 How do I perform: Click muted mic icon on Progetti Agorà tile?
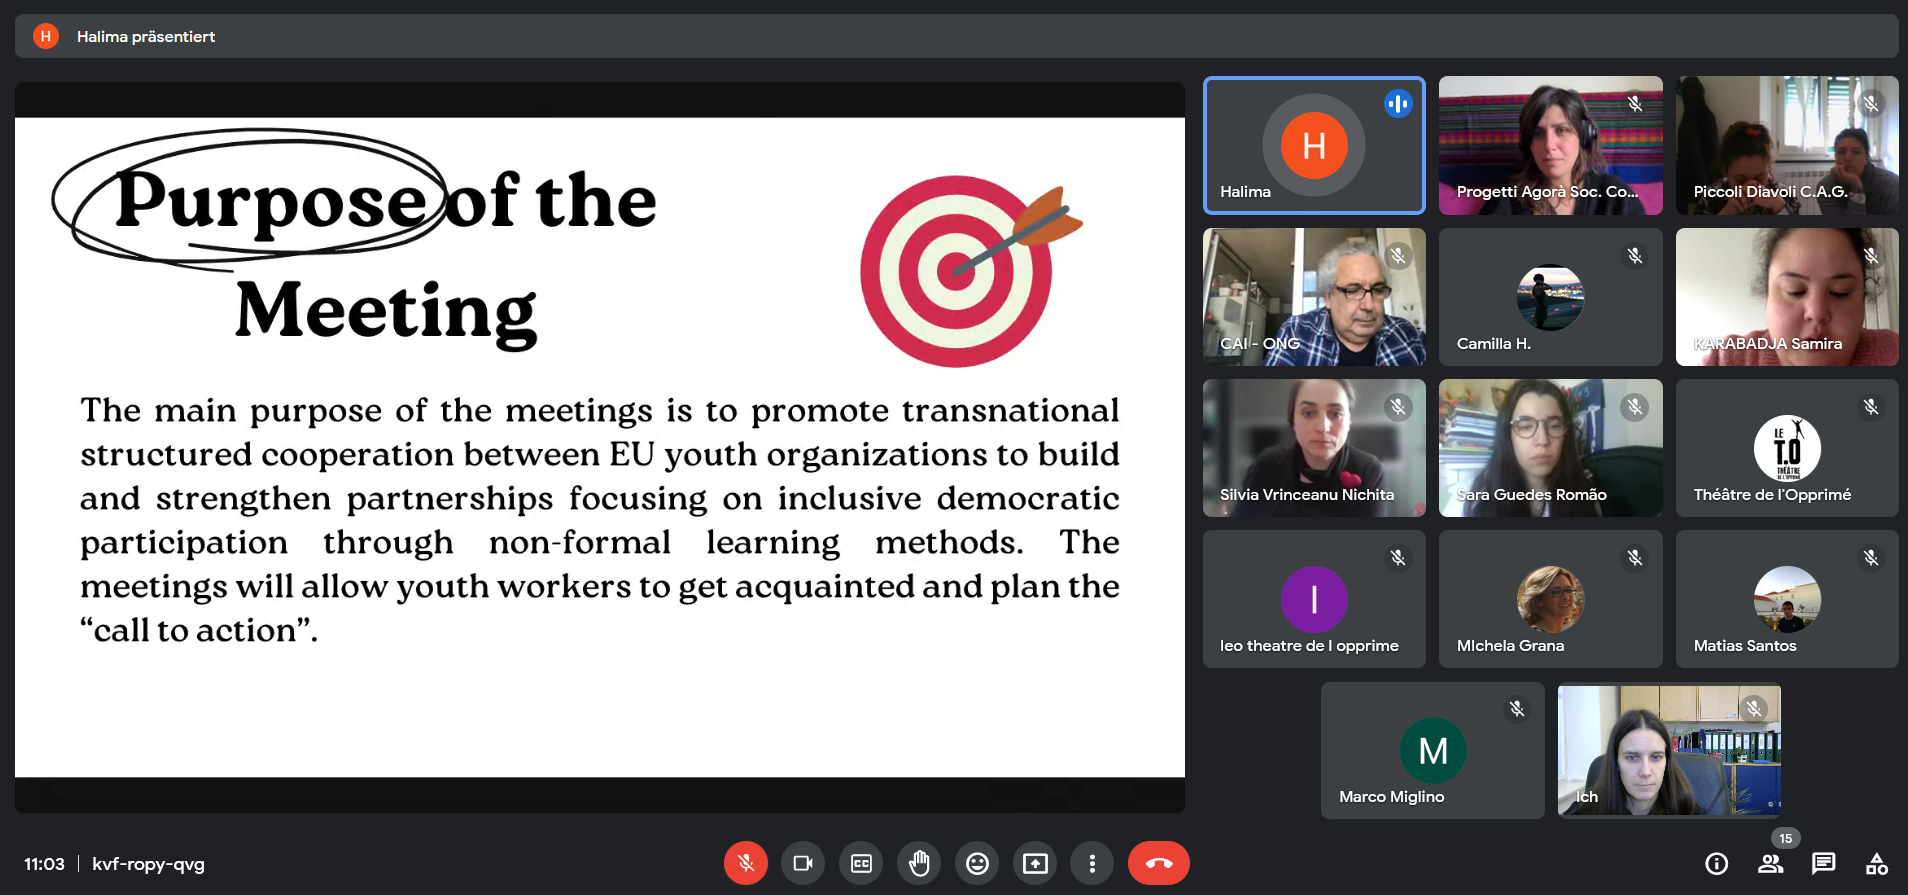(x=1635, y=104)
